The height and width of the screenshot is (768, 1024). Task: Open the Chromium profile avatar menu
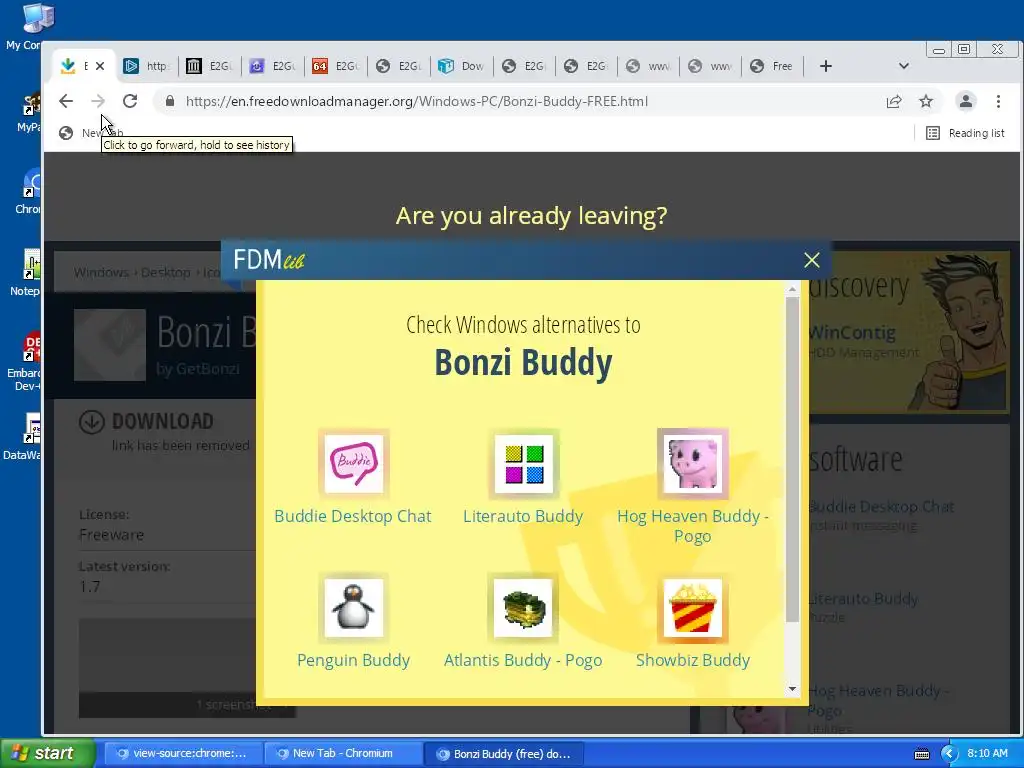(966, 101)
